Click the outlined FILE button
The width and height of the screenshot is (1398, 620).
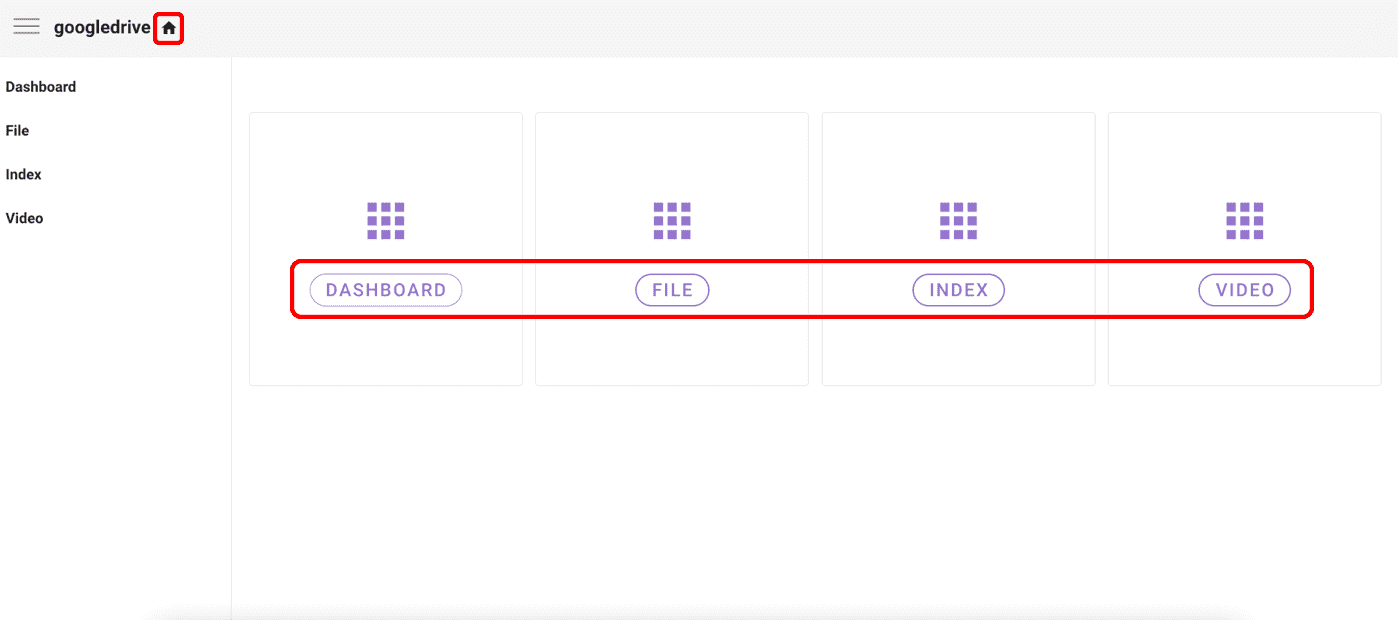(672, 290)
